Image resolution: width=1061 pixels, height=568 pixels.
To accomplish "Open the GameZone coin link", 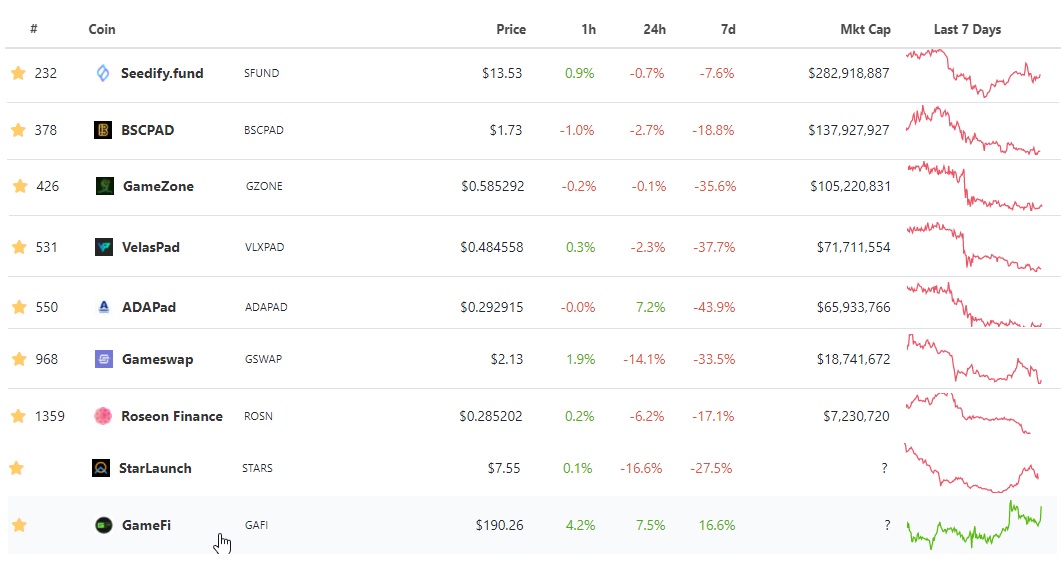I will pyautogui.click(x=158, y=186).
